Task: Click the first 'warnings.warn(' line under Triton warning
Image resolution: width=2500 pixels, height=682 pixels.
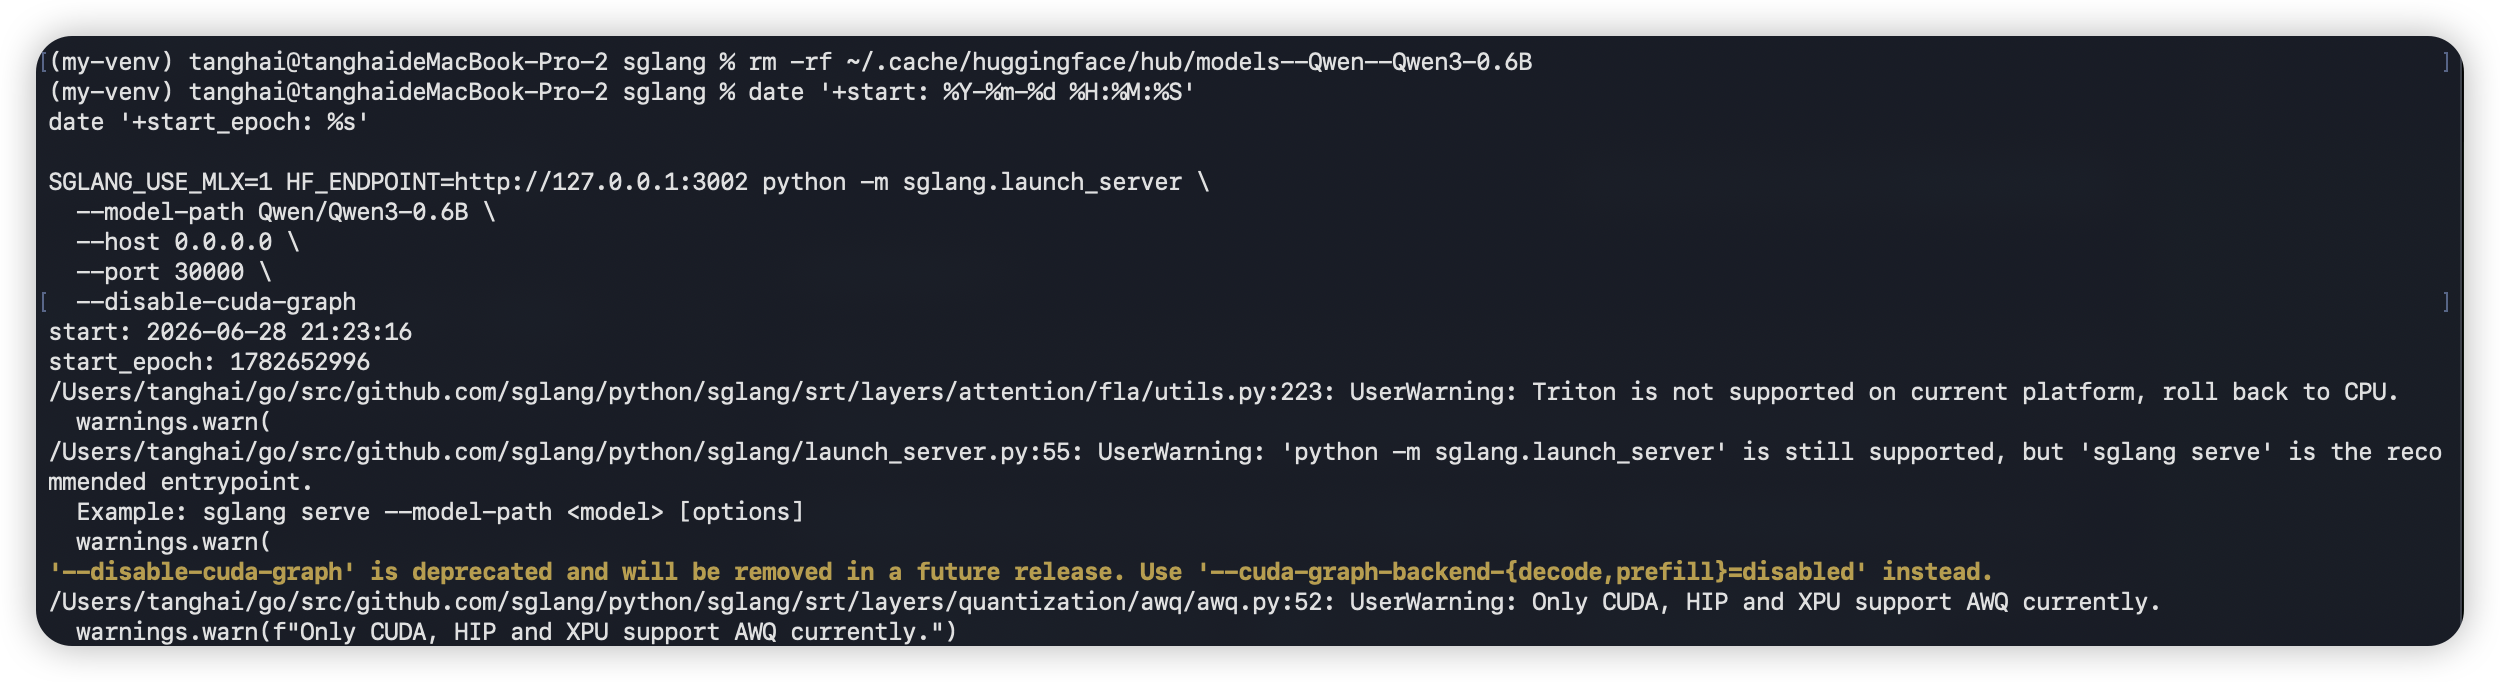Action: [173, 422]
